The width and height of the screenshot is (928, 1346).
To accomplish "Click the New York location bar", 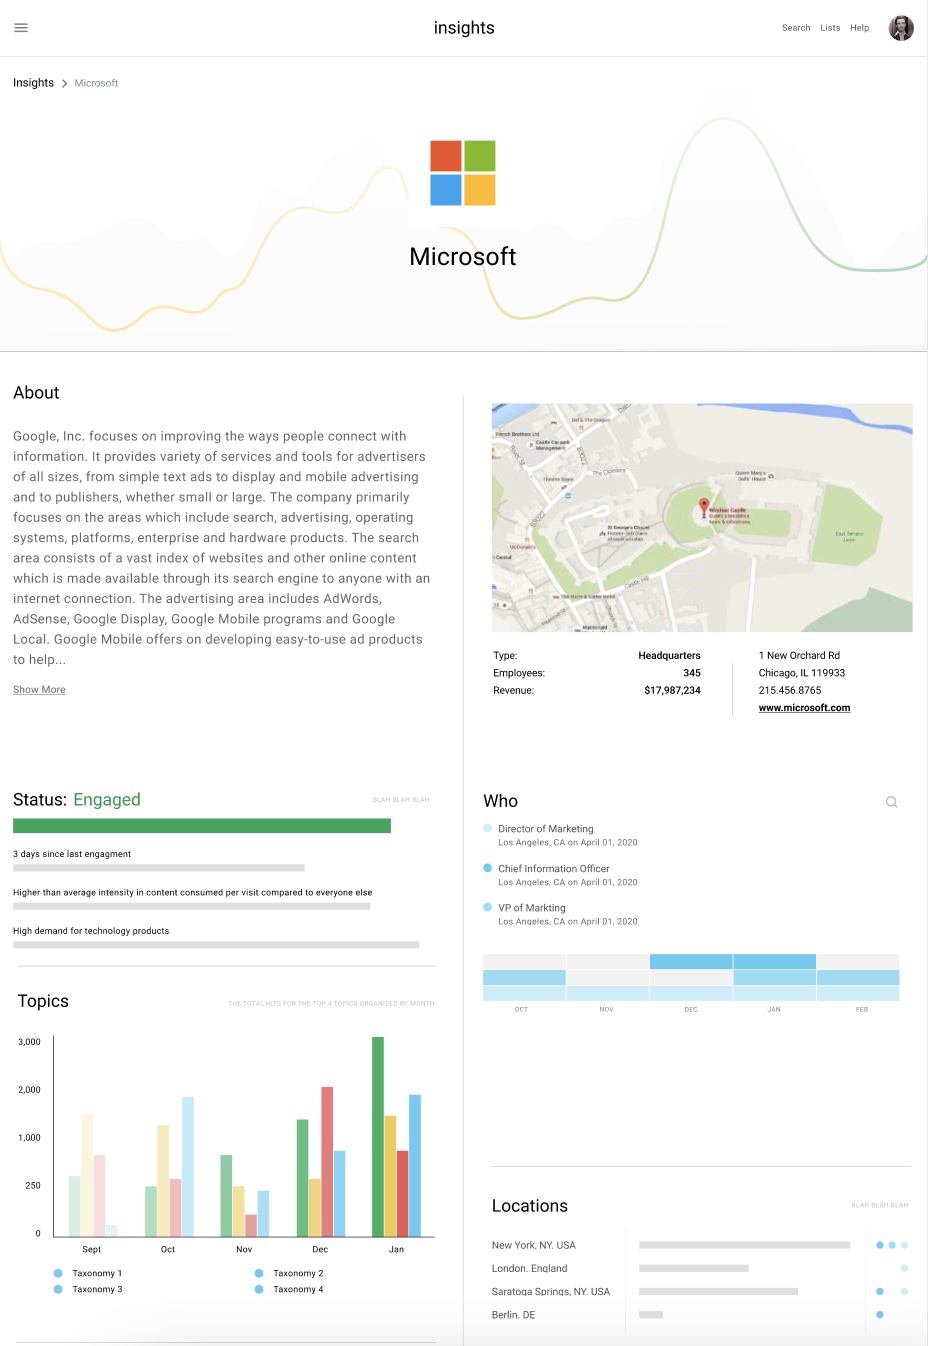I will pos(744,1245).
